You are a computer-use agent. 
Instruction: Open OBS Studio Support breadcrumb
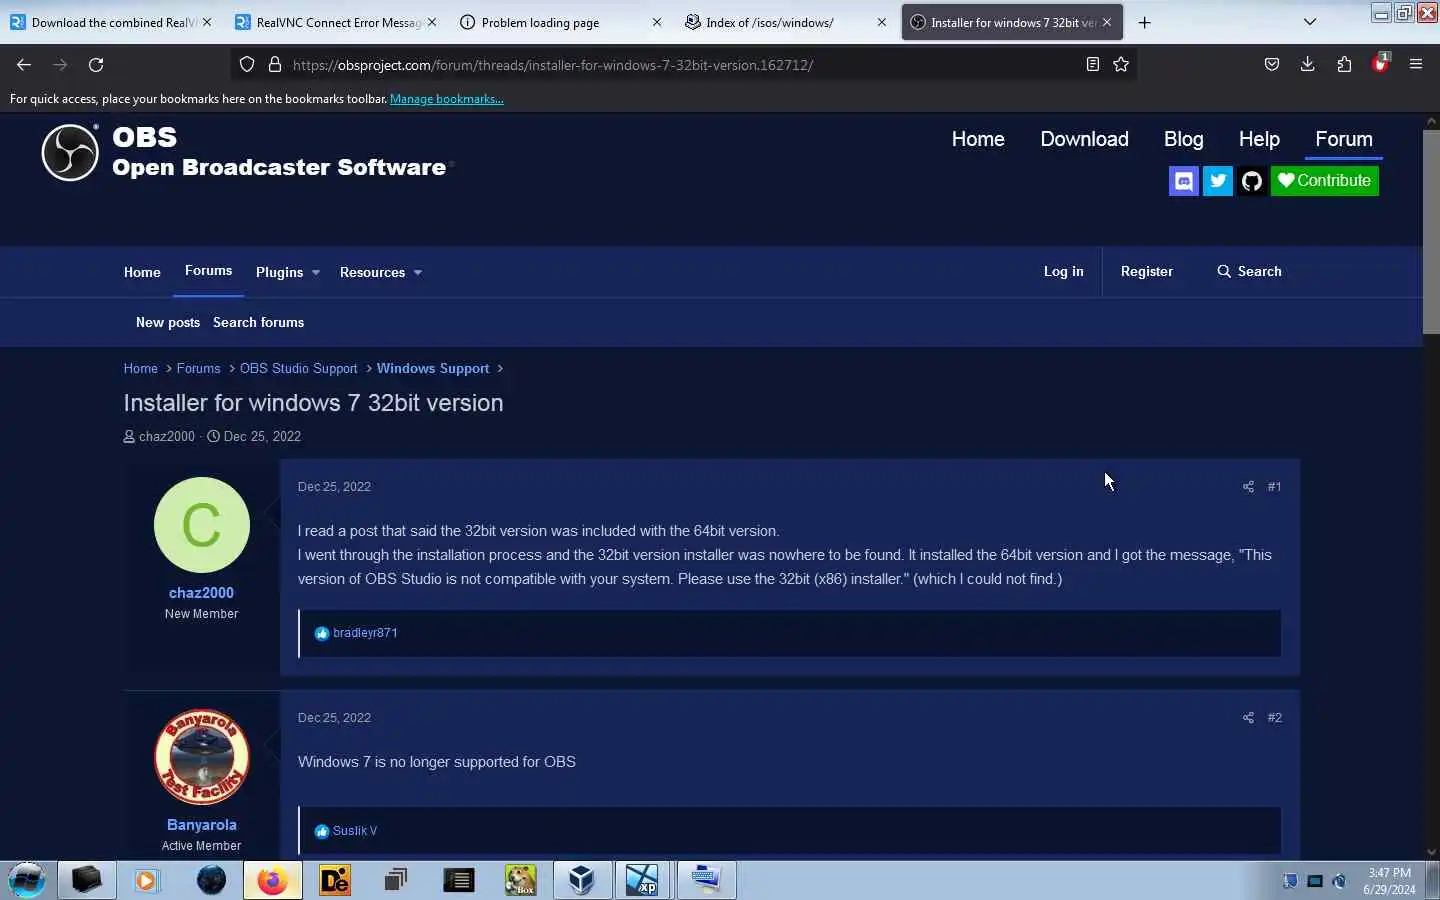(298, 369)
